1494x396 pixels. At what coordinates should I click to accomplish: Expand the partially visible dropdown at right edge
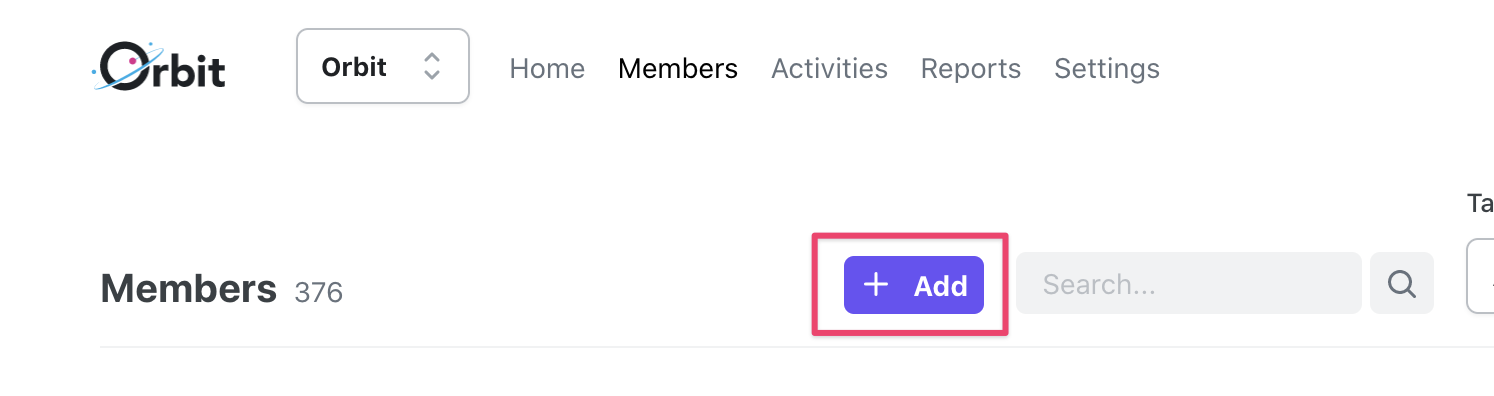(x=1480, y=276)
